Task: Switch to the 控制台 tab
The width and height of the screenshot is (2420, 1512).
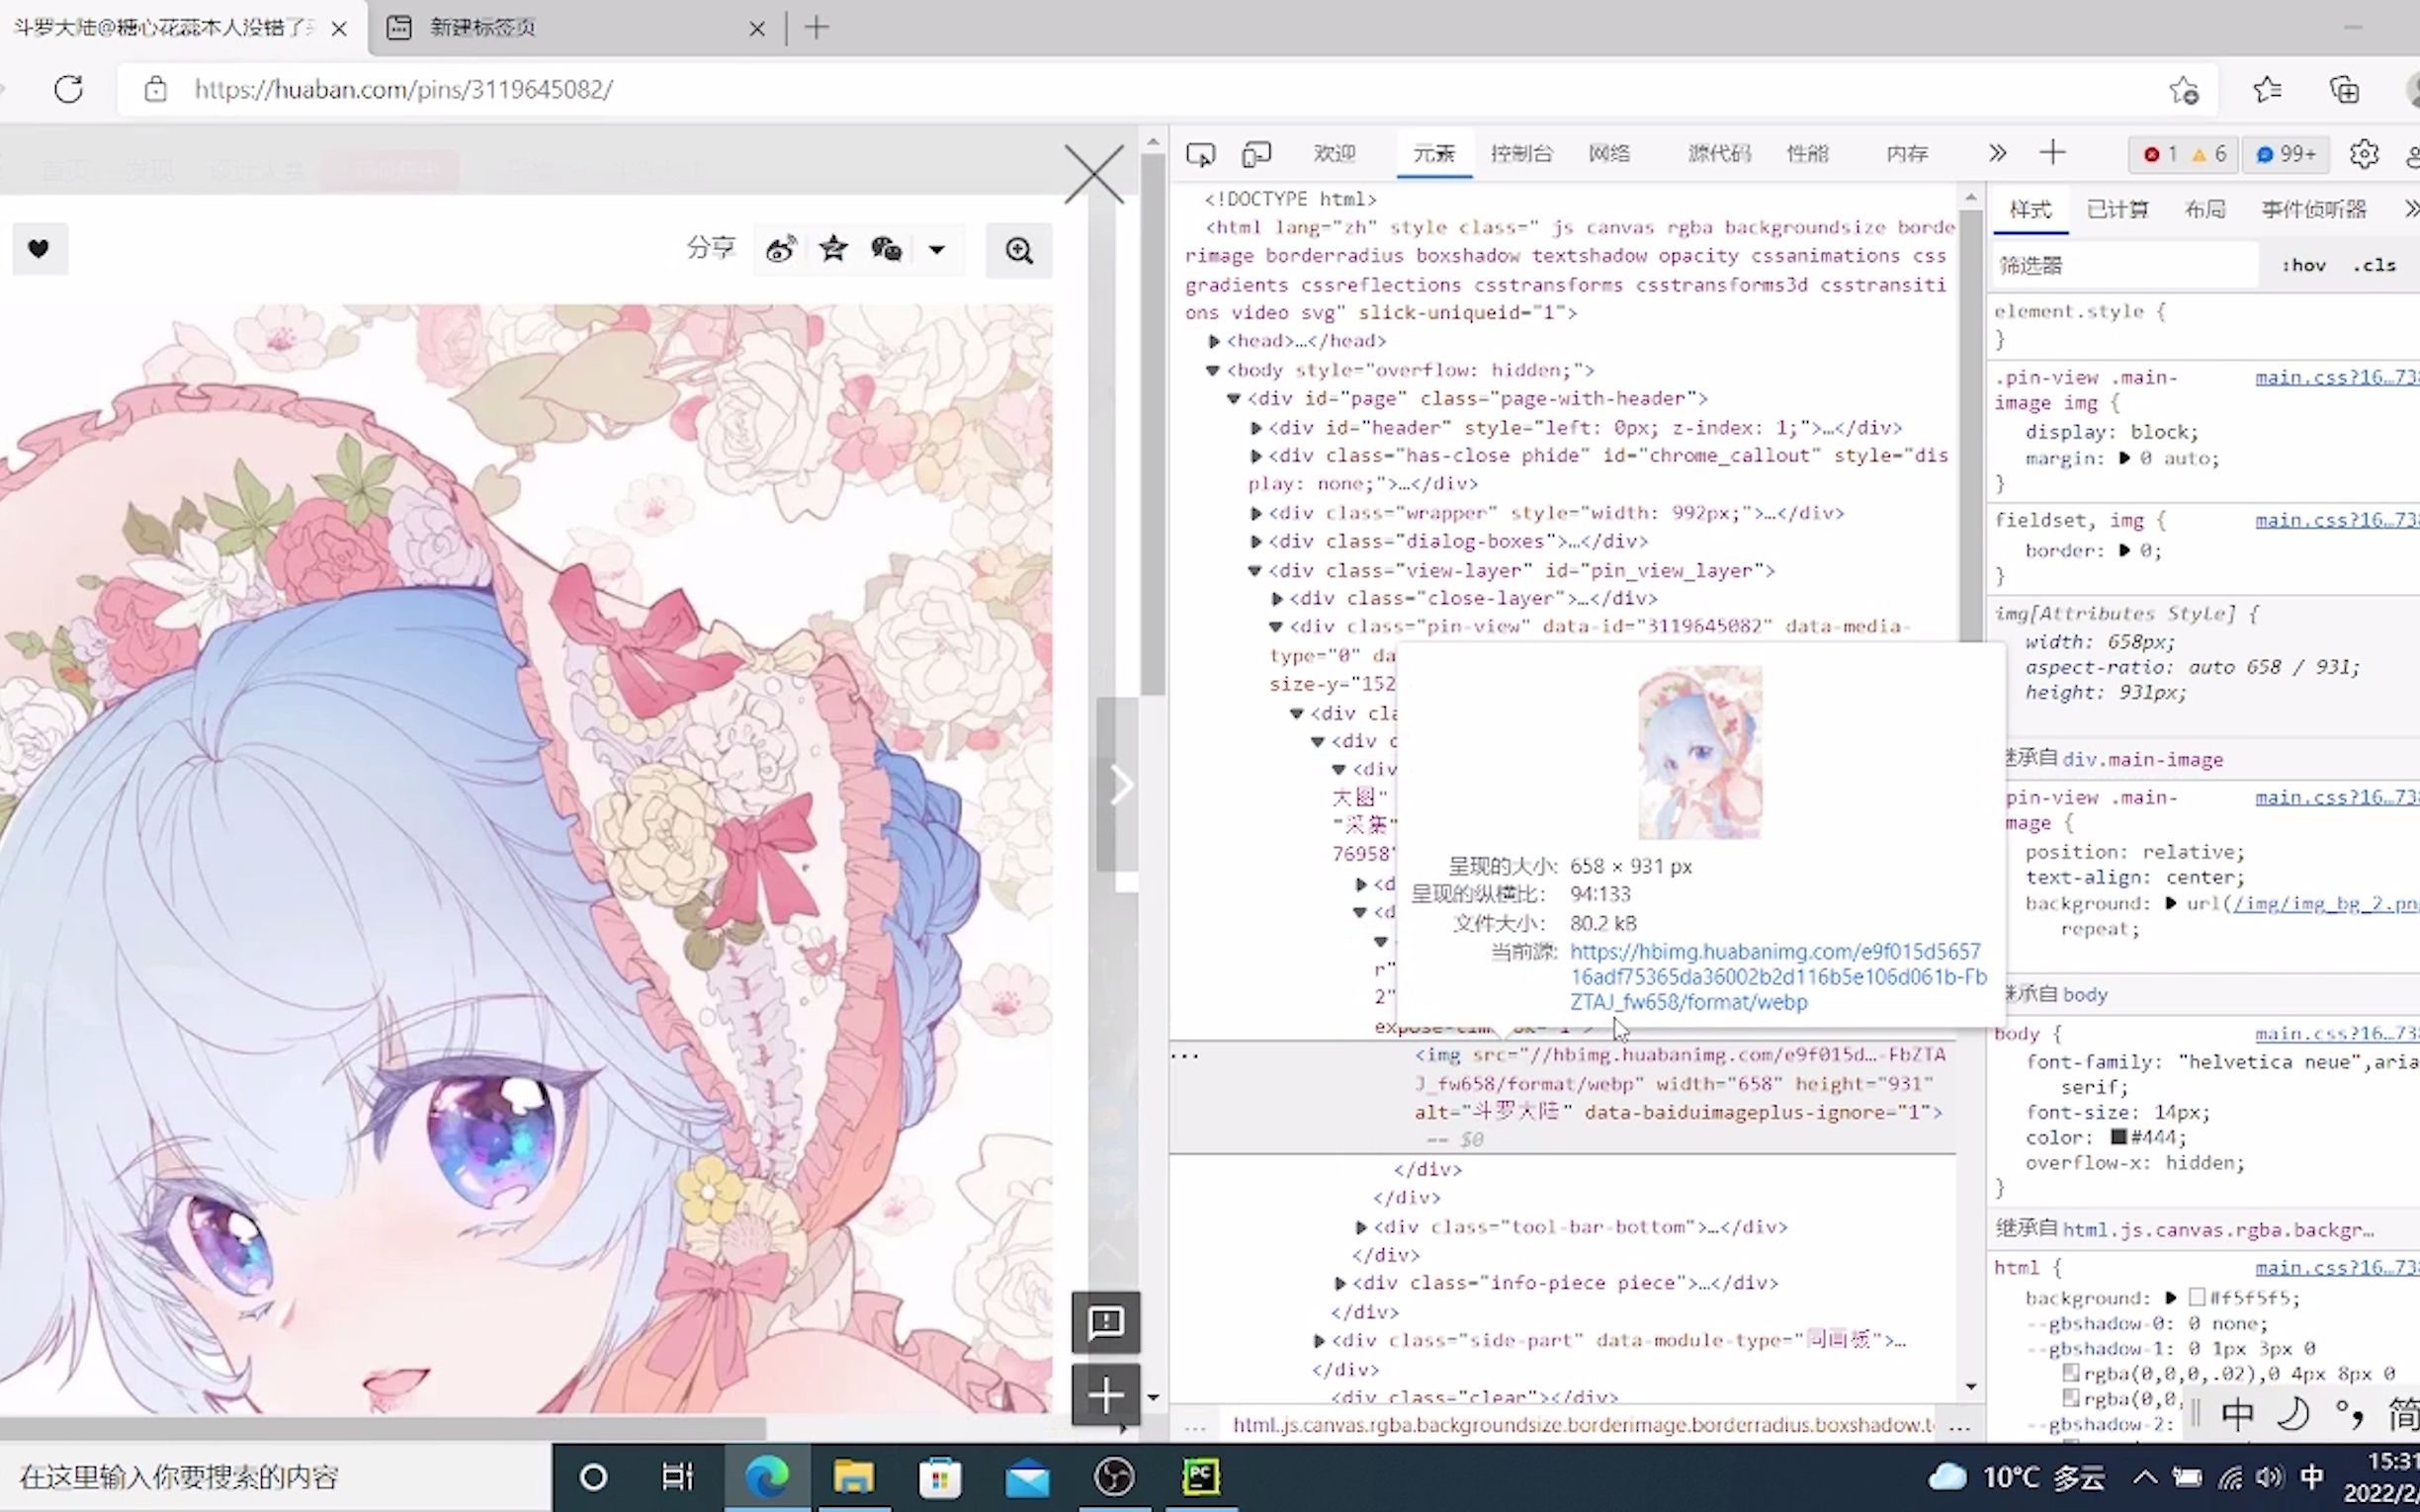Action: click(x=1521, y=154)
